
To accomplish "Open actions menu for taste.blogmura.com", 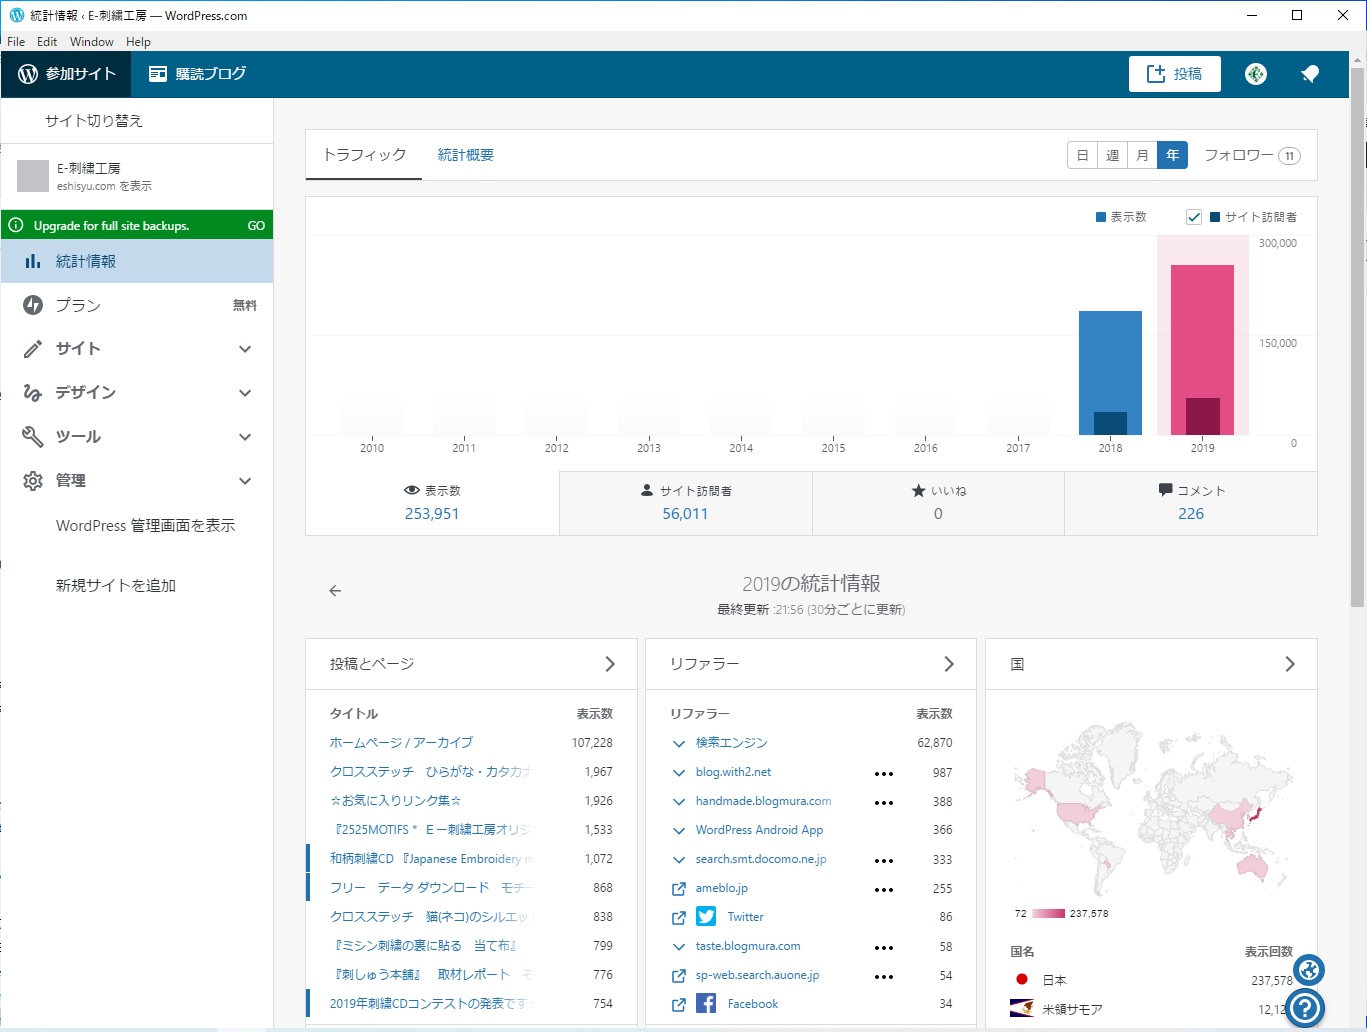I will coord(884,947).
